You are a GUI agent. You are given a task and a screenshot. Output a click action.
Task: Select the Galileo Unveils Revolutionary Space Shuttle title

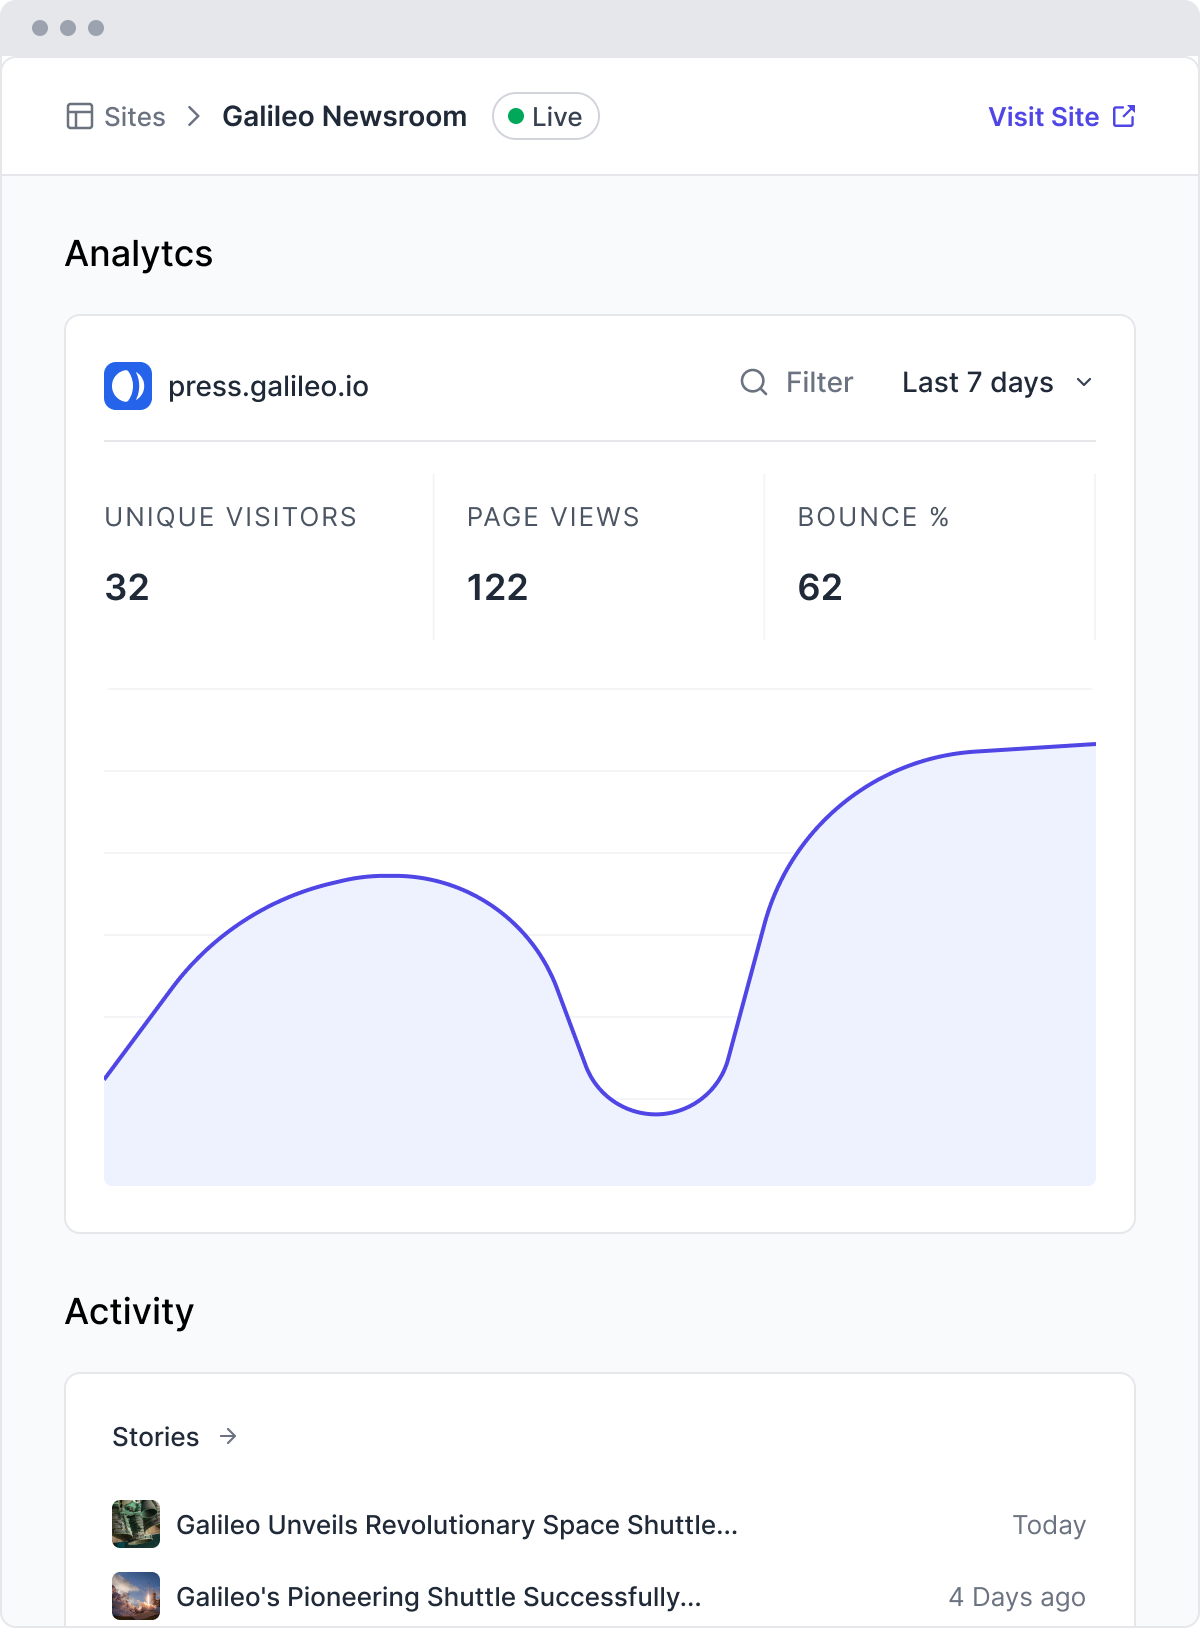[457, 1524]
